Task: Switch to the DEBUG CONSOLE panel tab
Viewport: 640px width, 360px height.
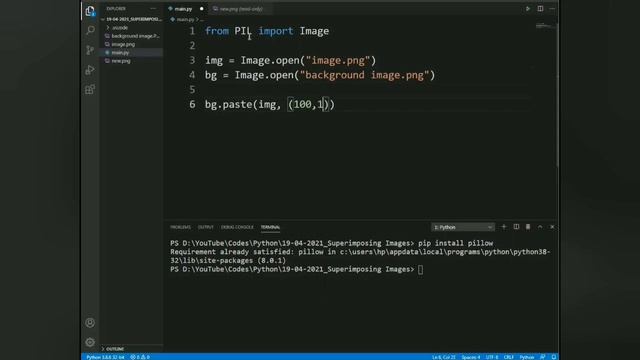Action: point(237,227)
